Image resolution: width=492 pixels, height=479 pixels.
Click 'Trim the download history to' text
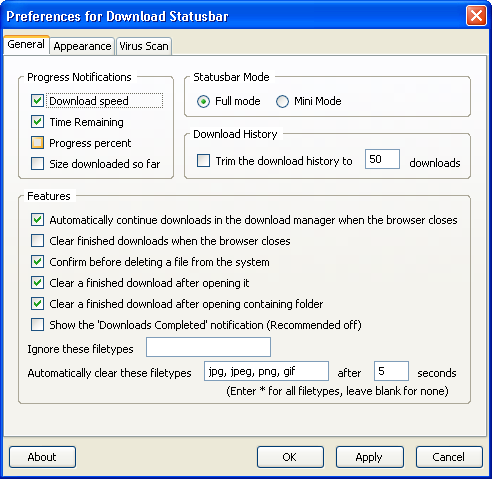(284, 161)
